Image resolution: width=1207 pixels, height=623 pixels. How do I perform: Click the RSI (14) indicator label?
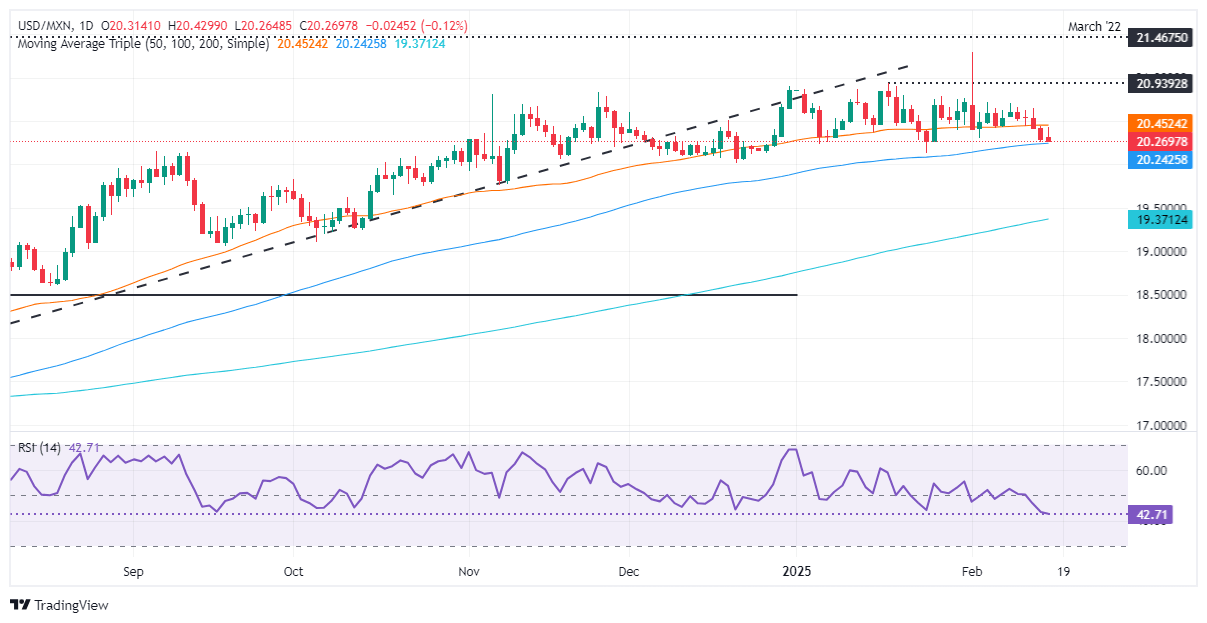tap(37, 448)
